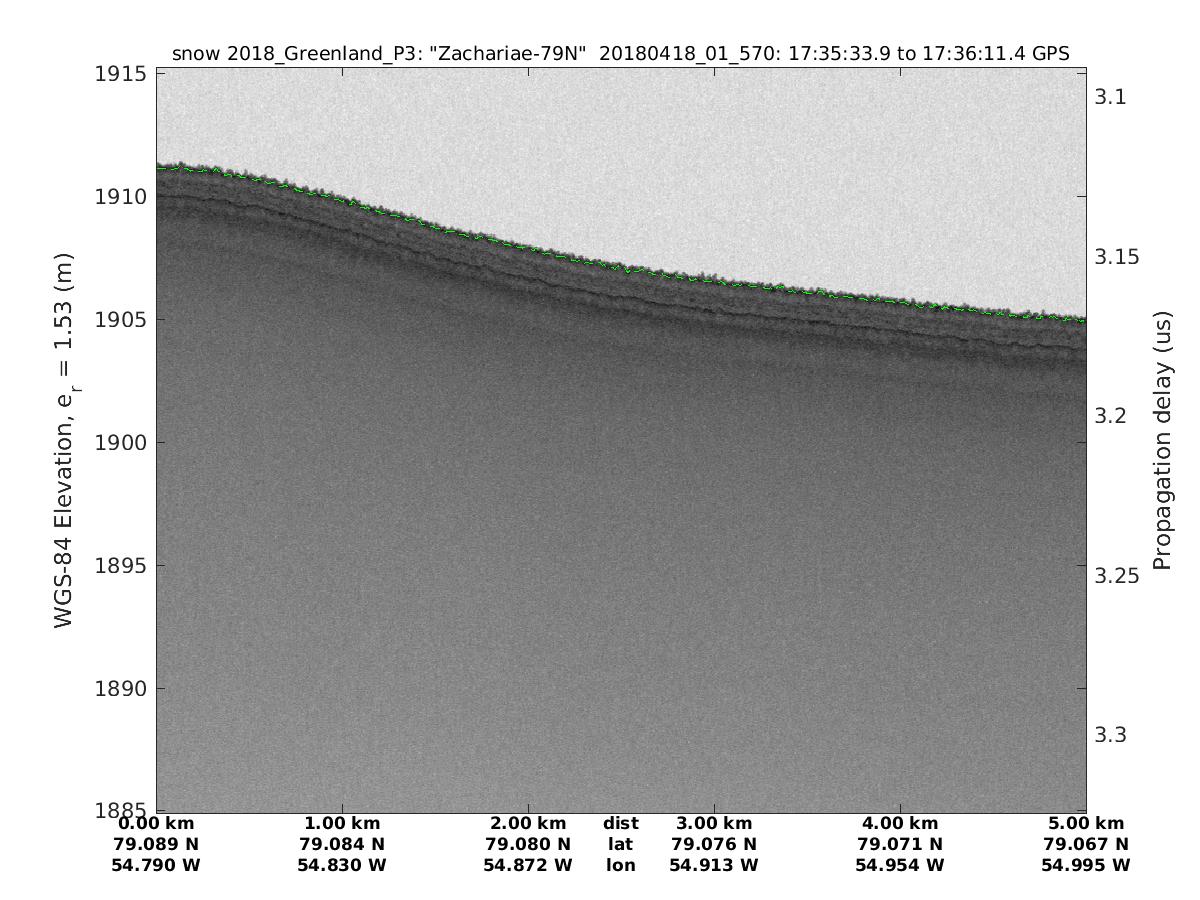
Task: Click the 1890 elevation tick label
Action: click(x=119, y=689)
